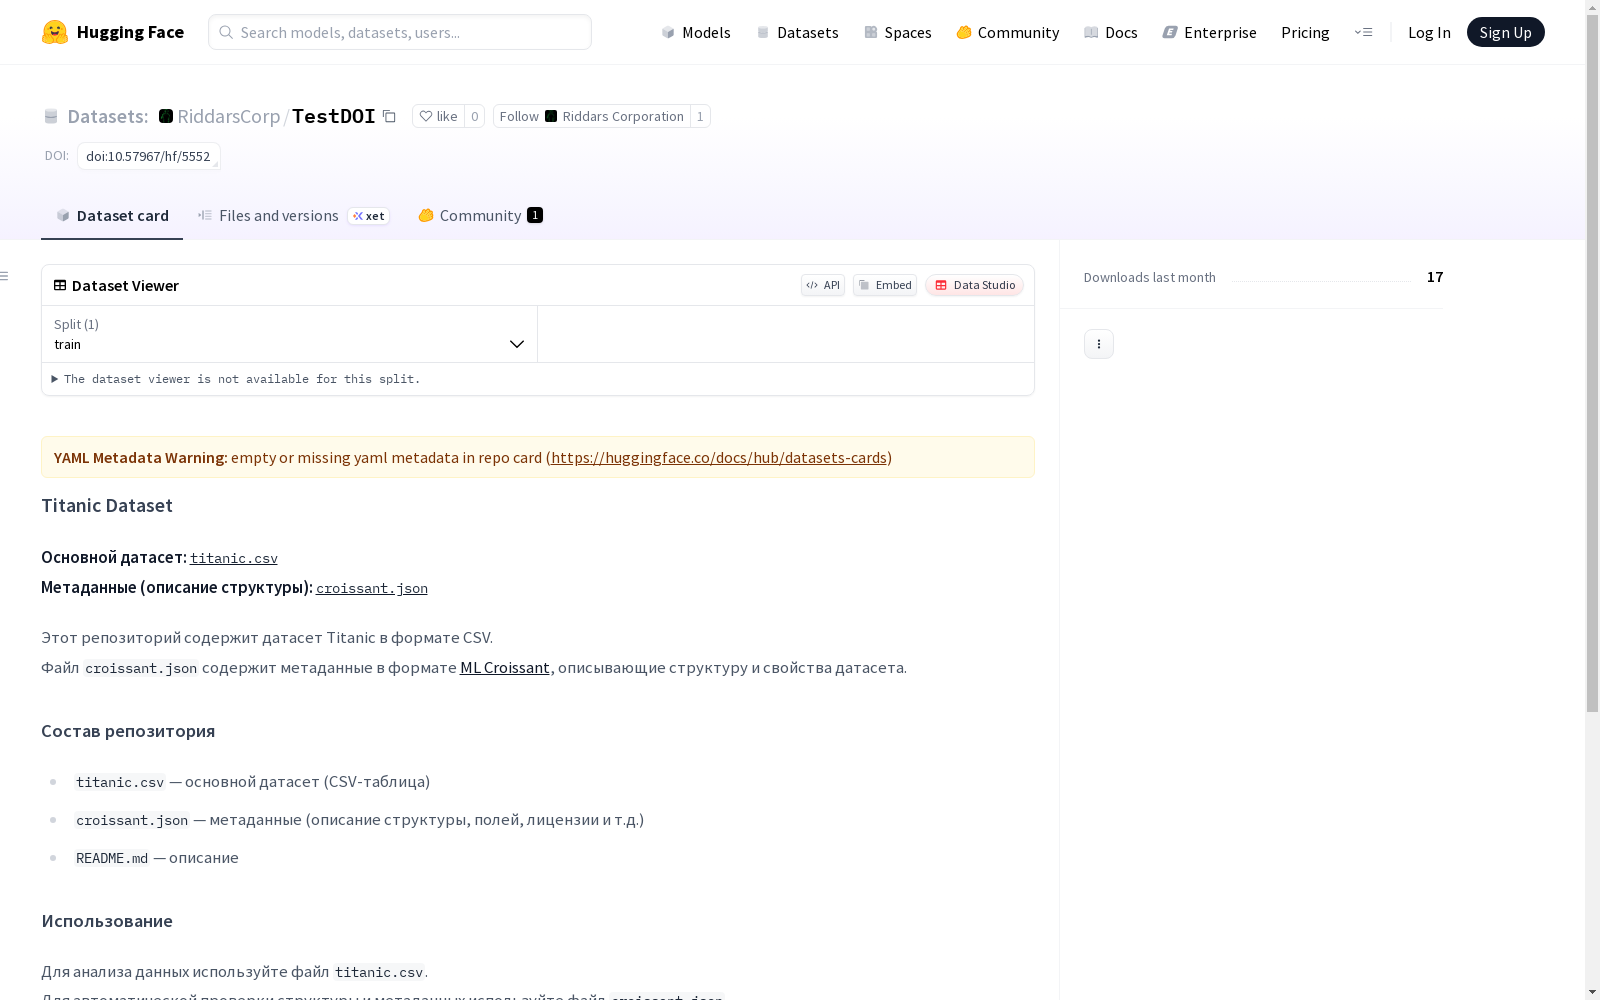Screen dimensions: 1600x1000
Task: Open the Files and versions tab
Action: [x=293, y=215]
